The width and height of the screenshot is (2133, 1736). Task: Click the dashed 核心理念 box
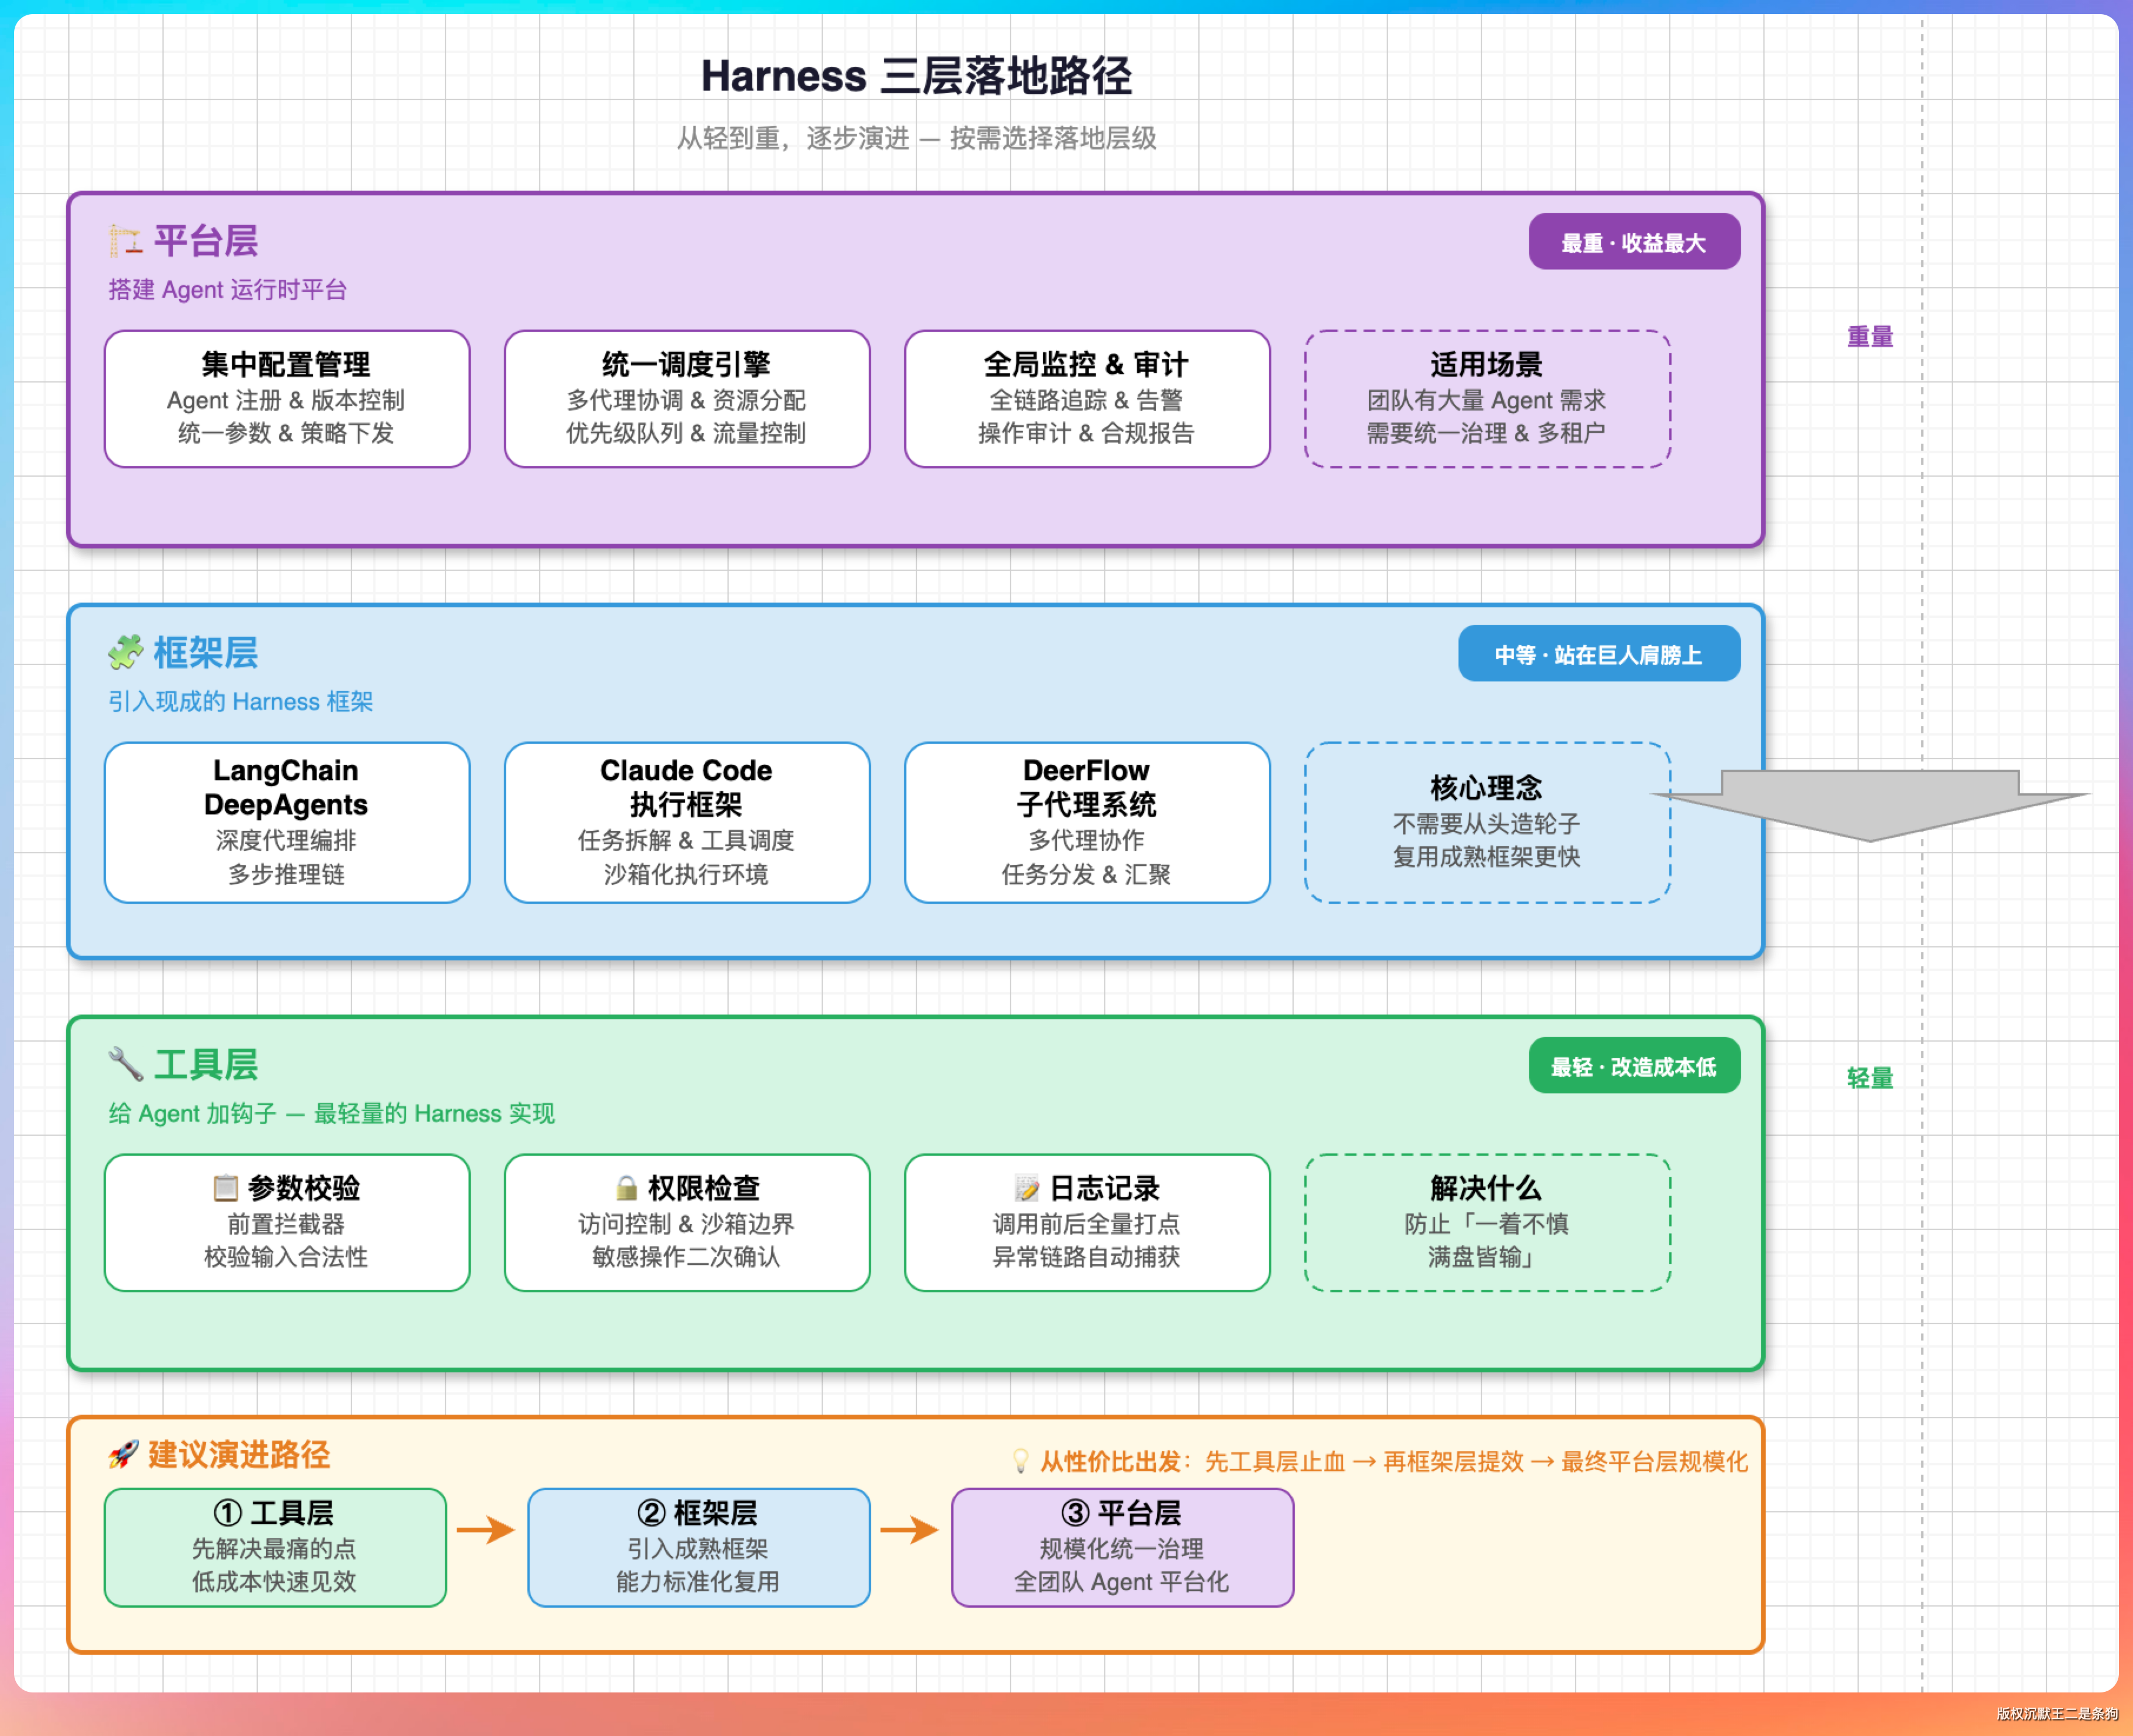pos(1486,822)
